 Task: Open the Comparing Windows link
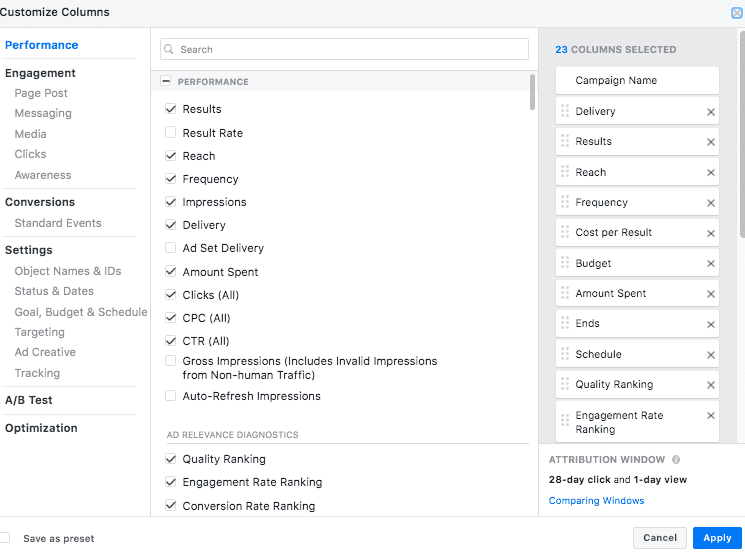596,501
